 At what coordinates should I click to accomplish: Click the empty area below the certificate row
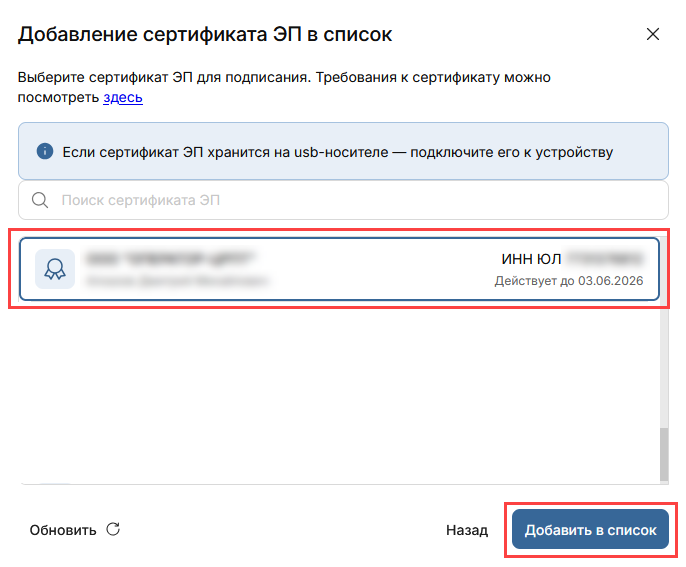point(330,390)
